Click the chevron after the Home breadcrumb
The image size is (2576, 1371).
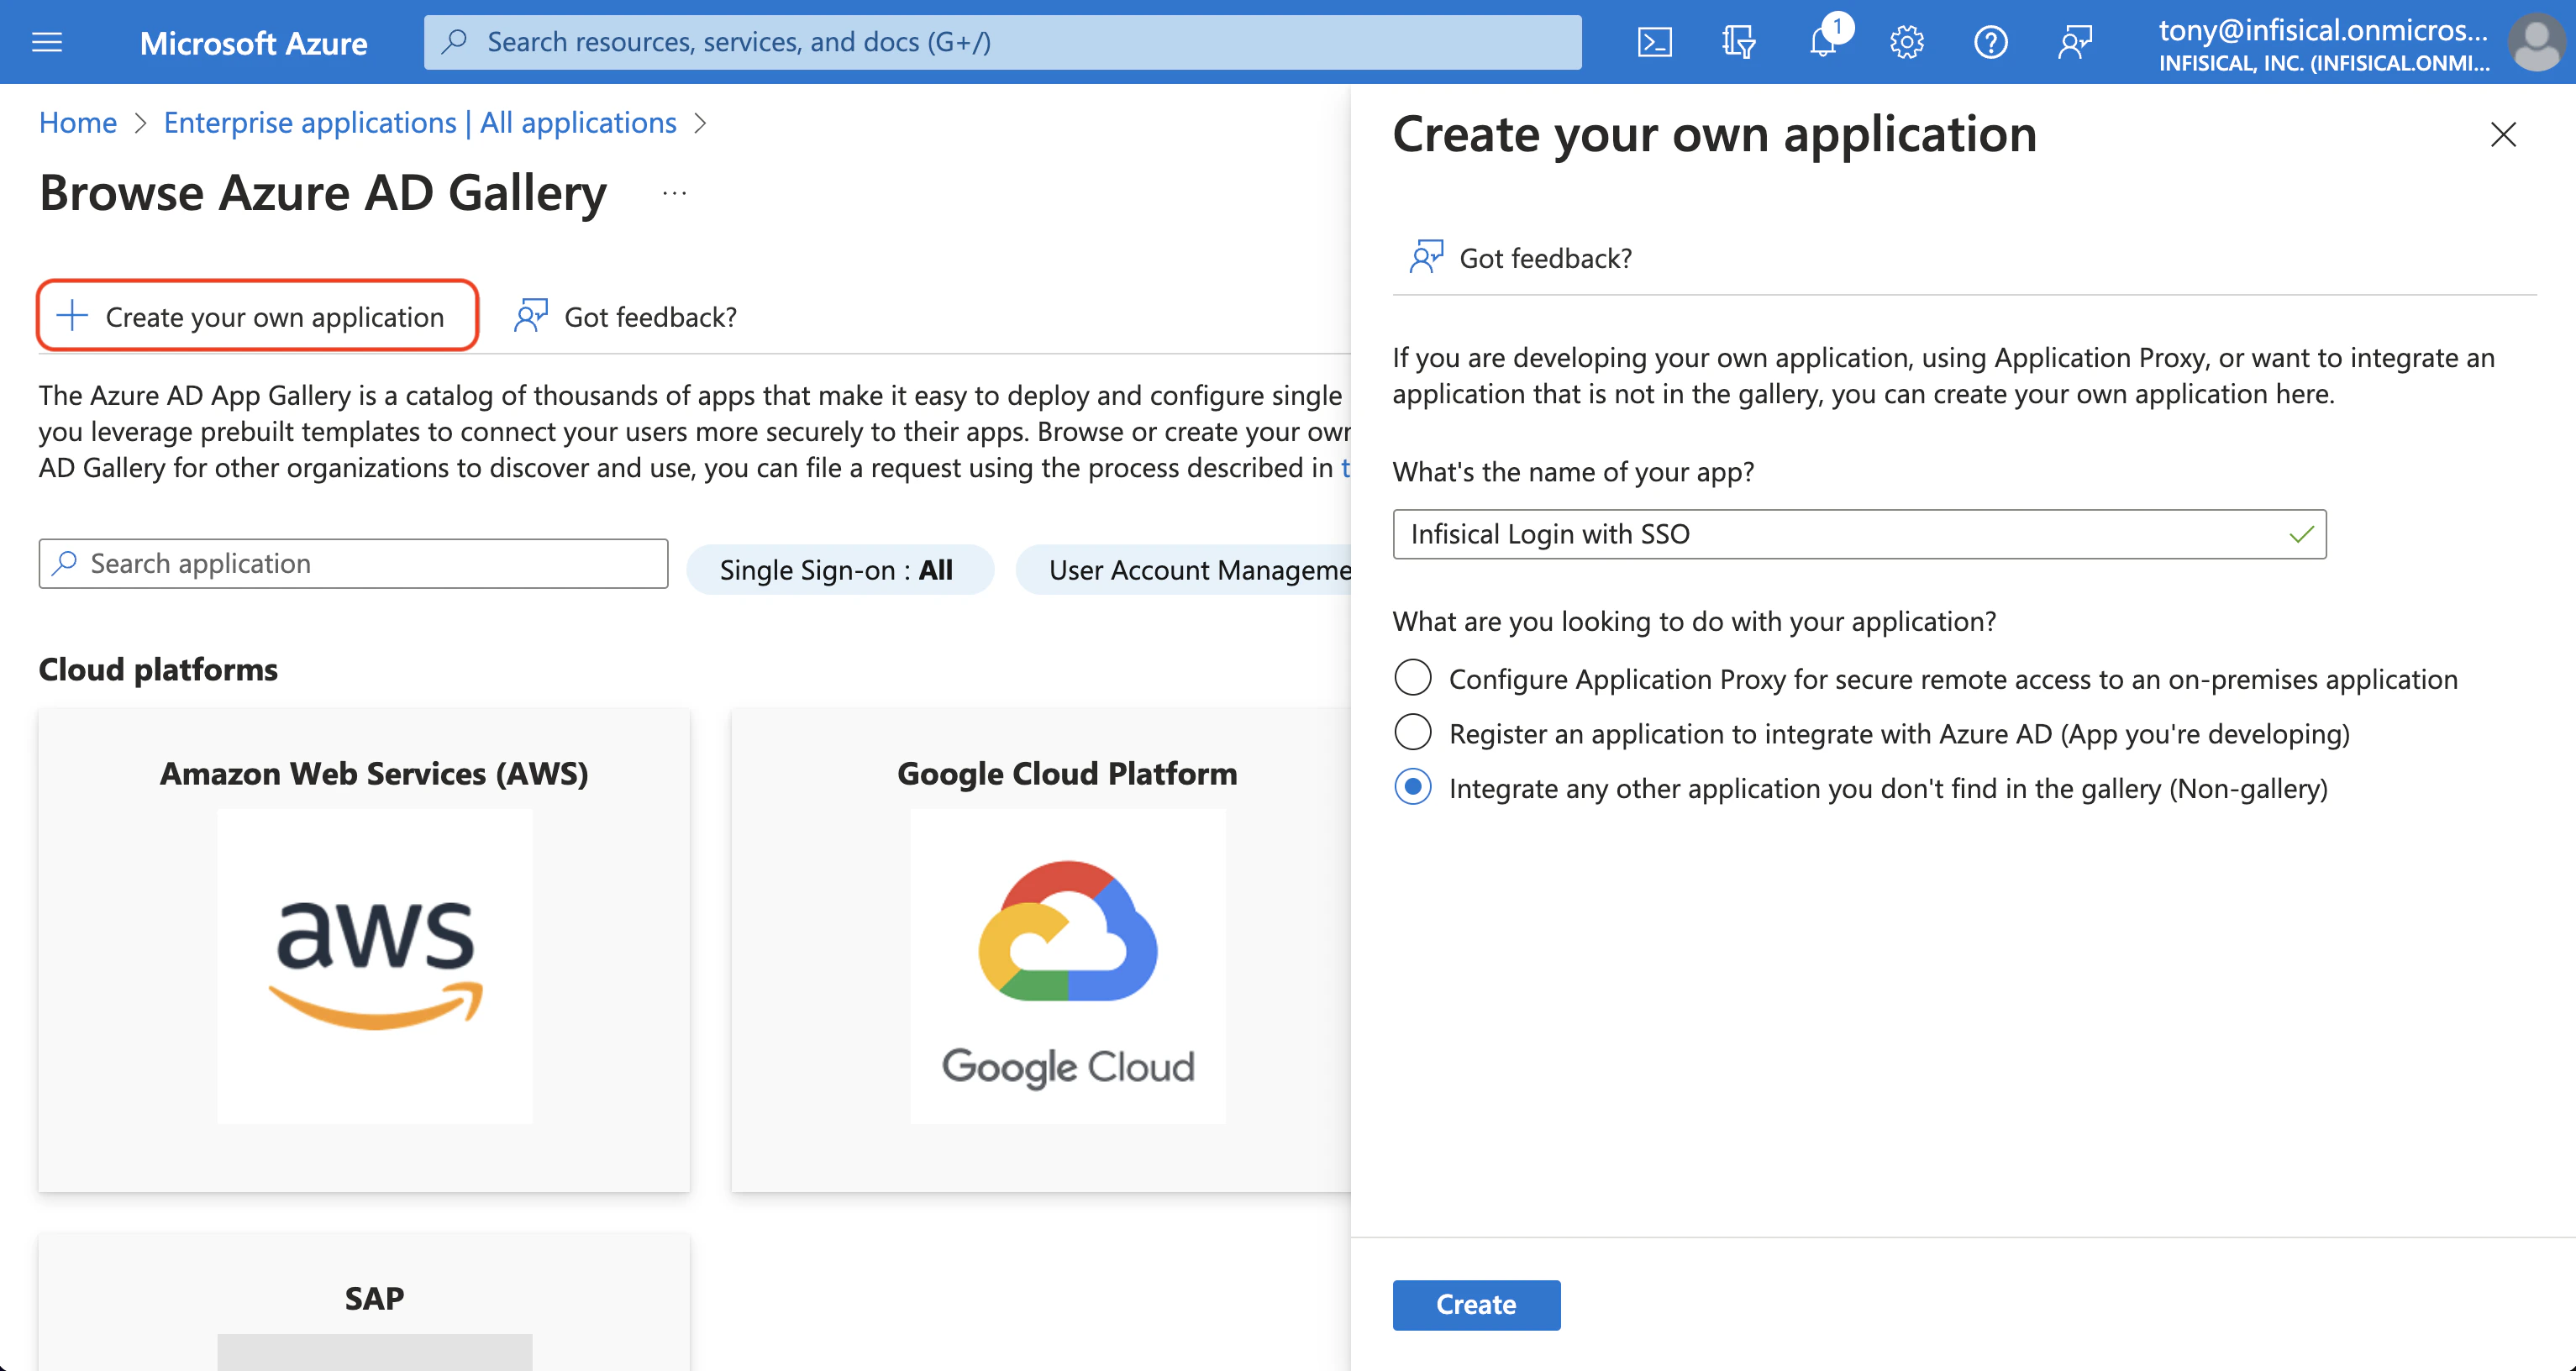tap(141, 123)
